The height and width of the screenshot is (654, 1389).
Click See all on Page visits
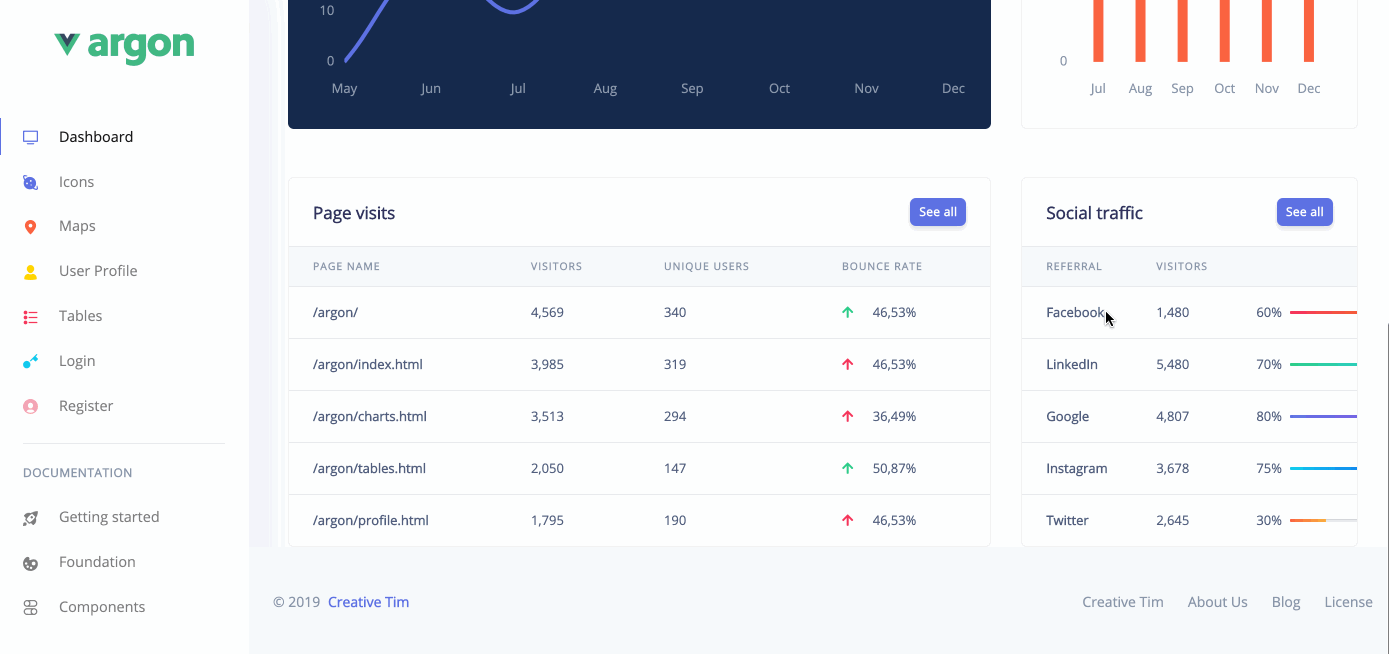(937, 212)
